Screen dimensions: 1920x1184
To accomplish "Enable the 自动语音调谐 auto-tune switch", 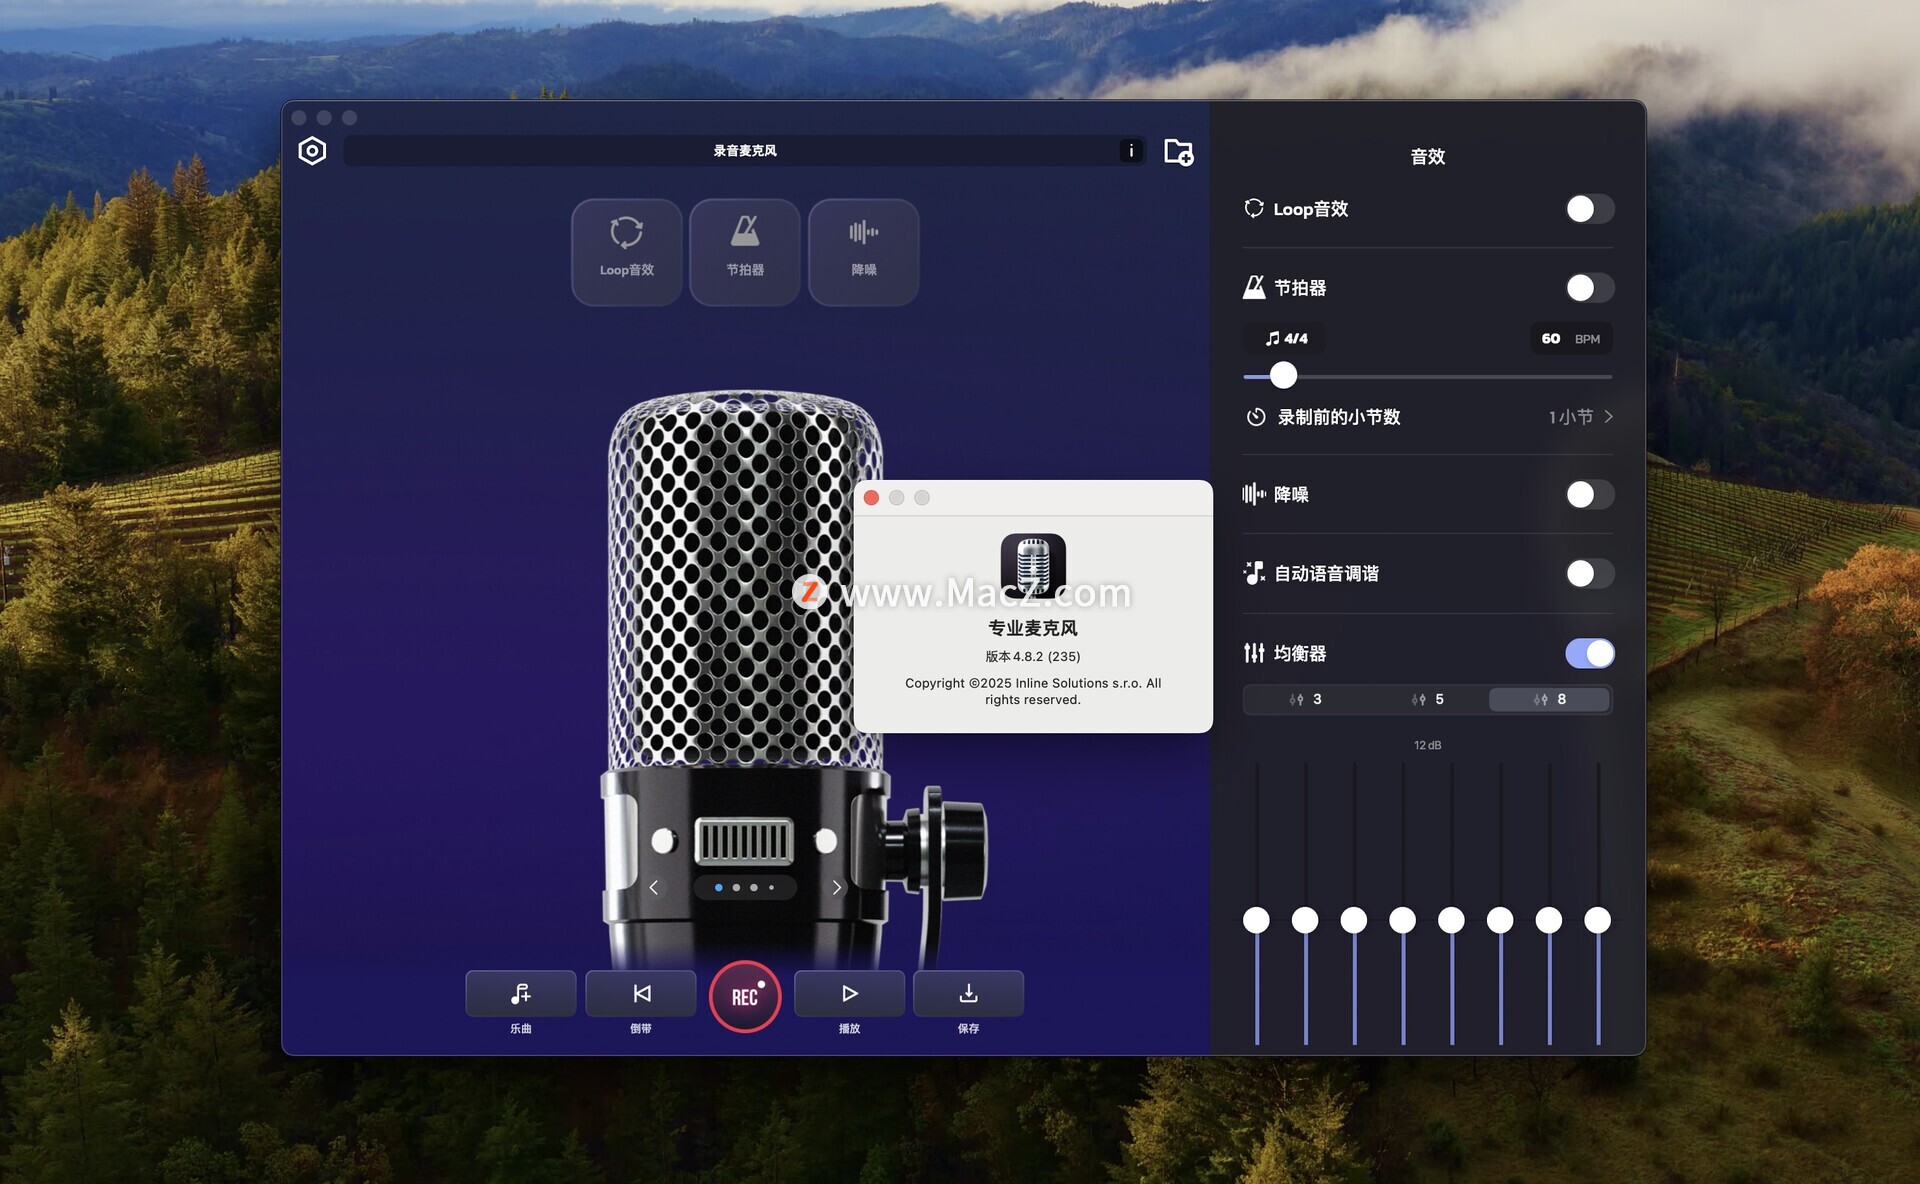I will pyautogui.click(x=1589, y=573).
